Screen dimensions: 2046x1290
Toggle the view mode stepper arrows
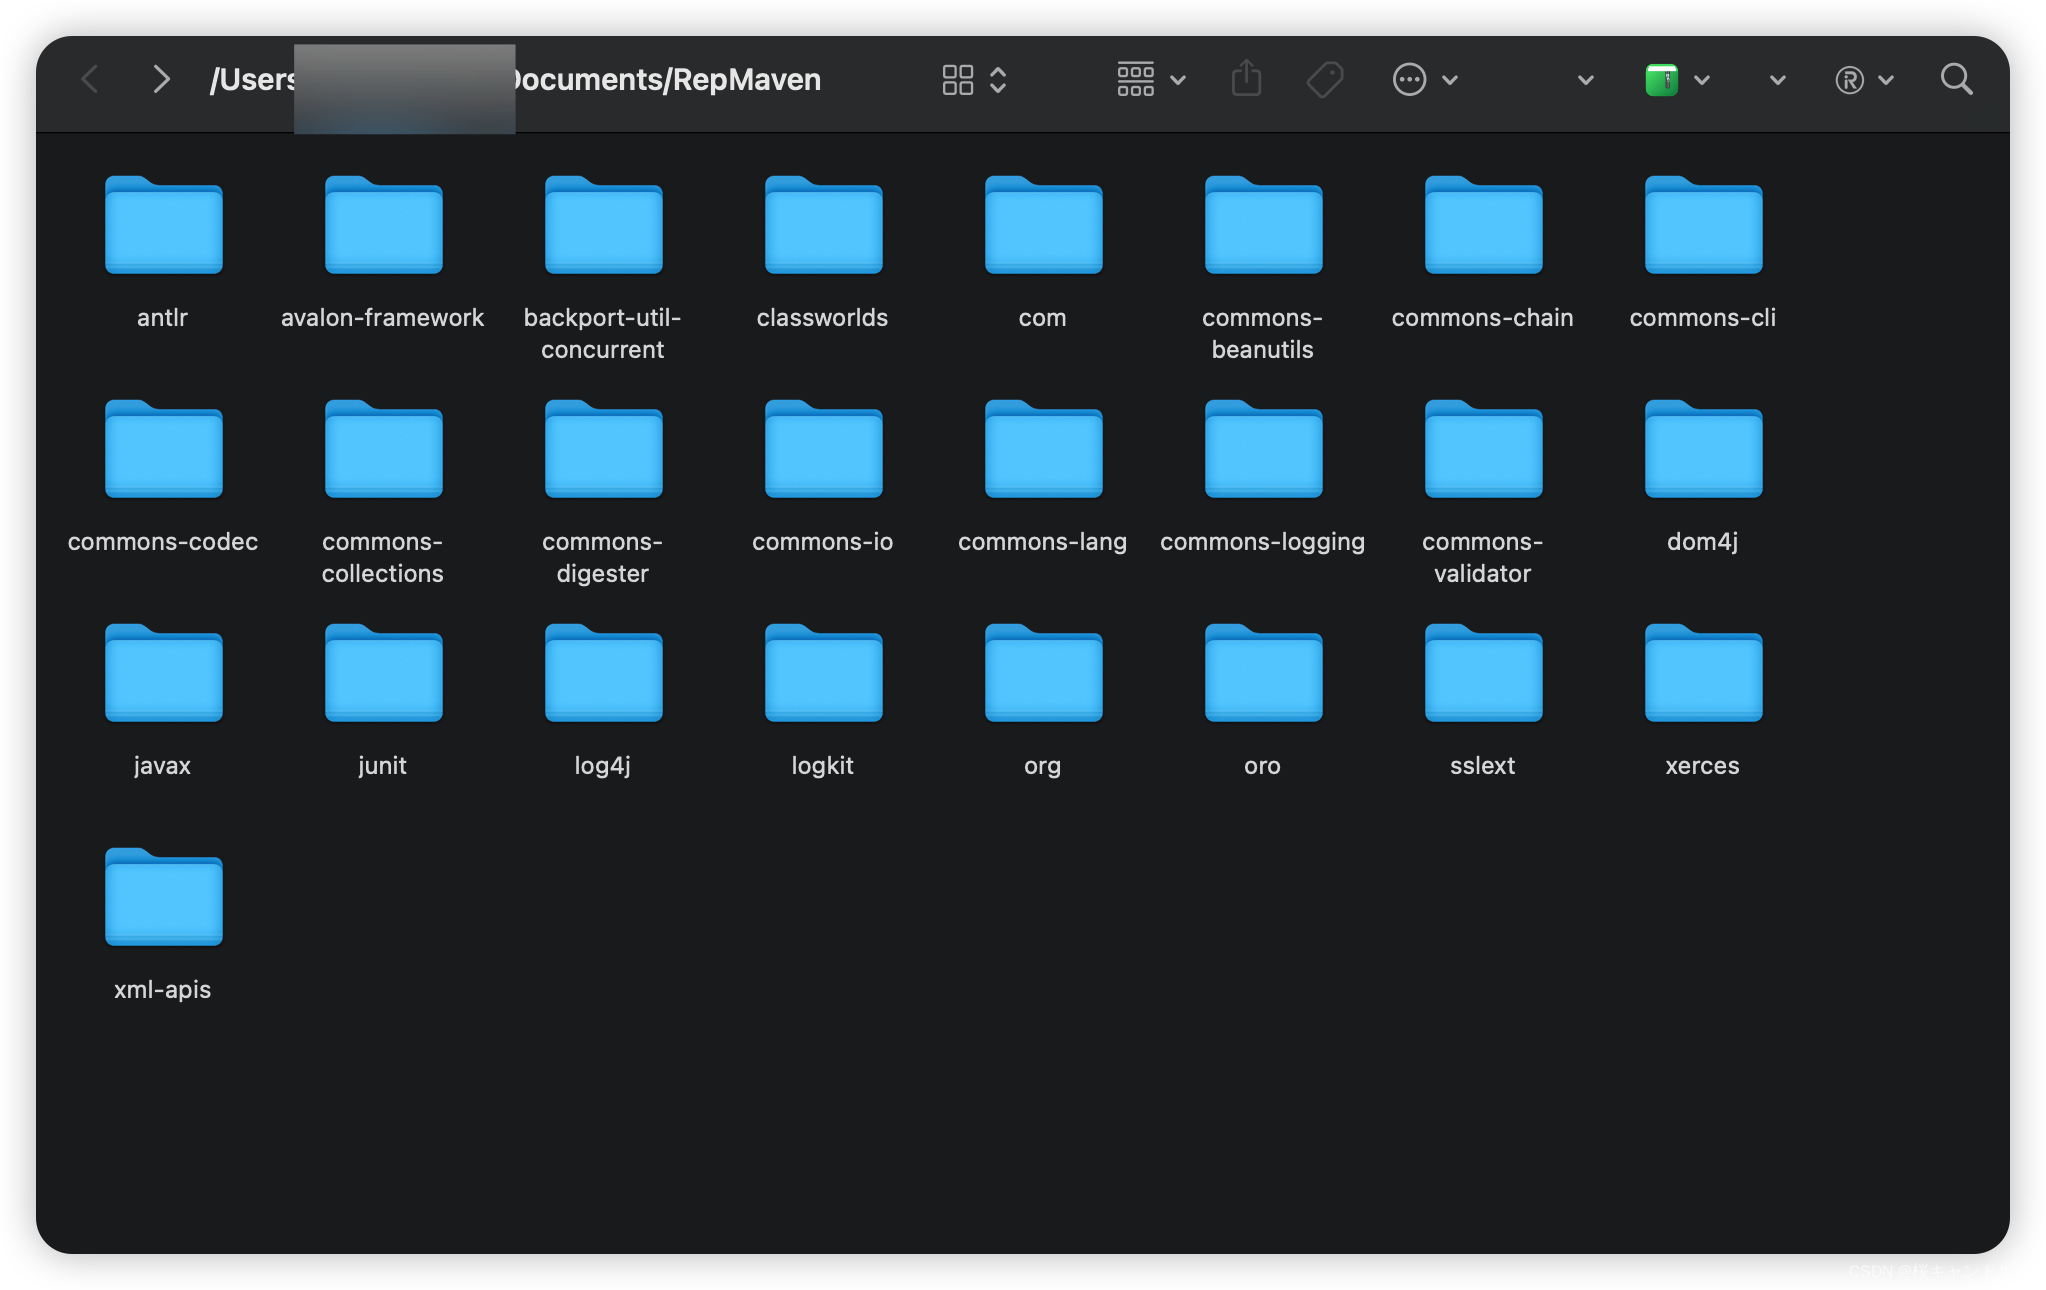click(x=998, y=80)
